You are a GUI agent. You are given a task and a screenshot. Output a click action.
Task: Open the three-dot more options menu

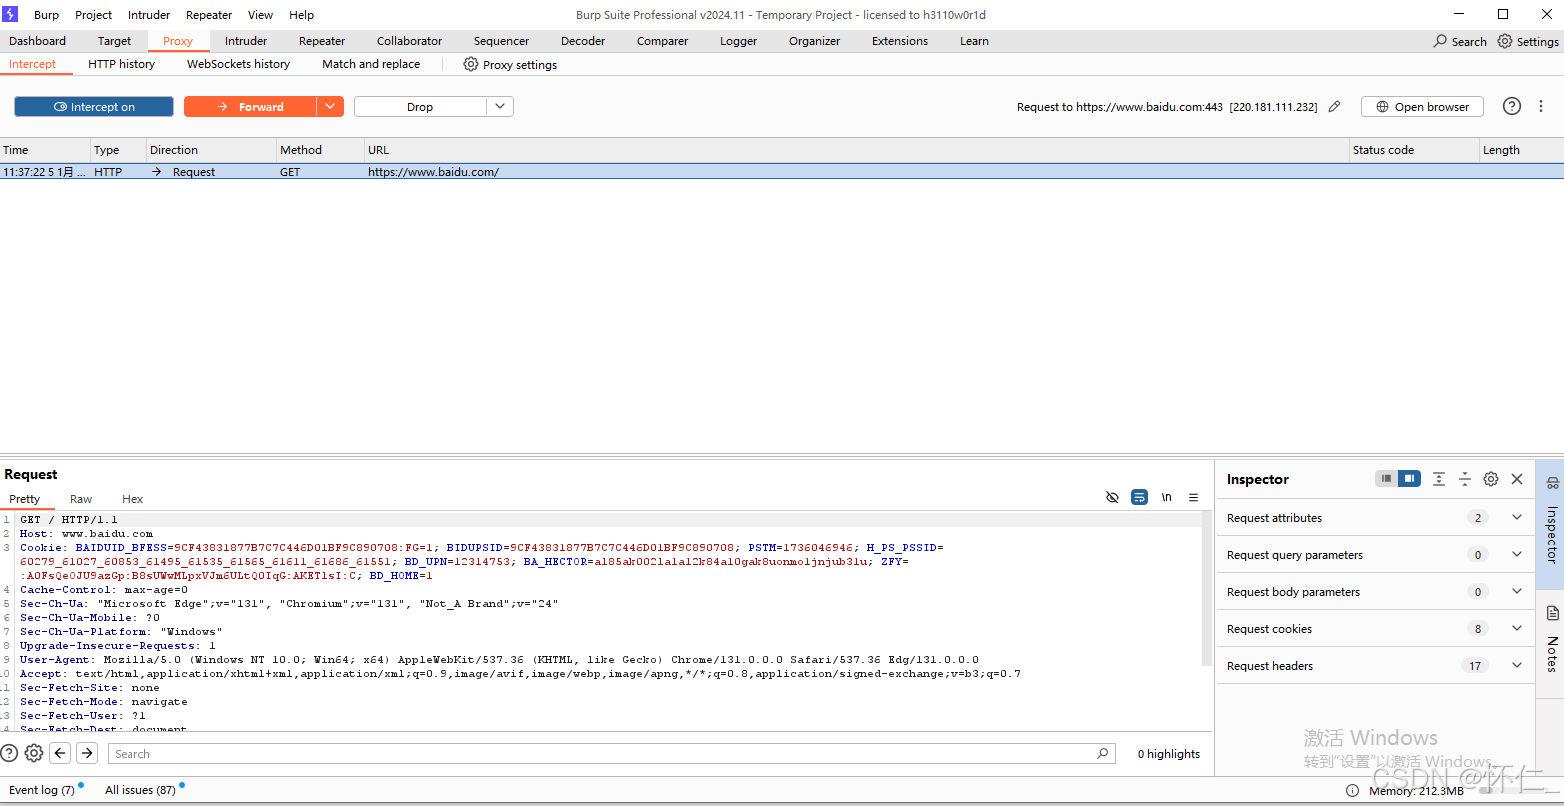coord(1541,106)
